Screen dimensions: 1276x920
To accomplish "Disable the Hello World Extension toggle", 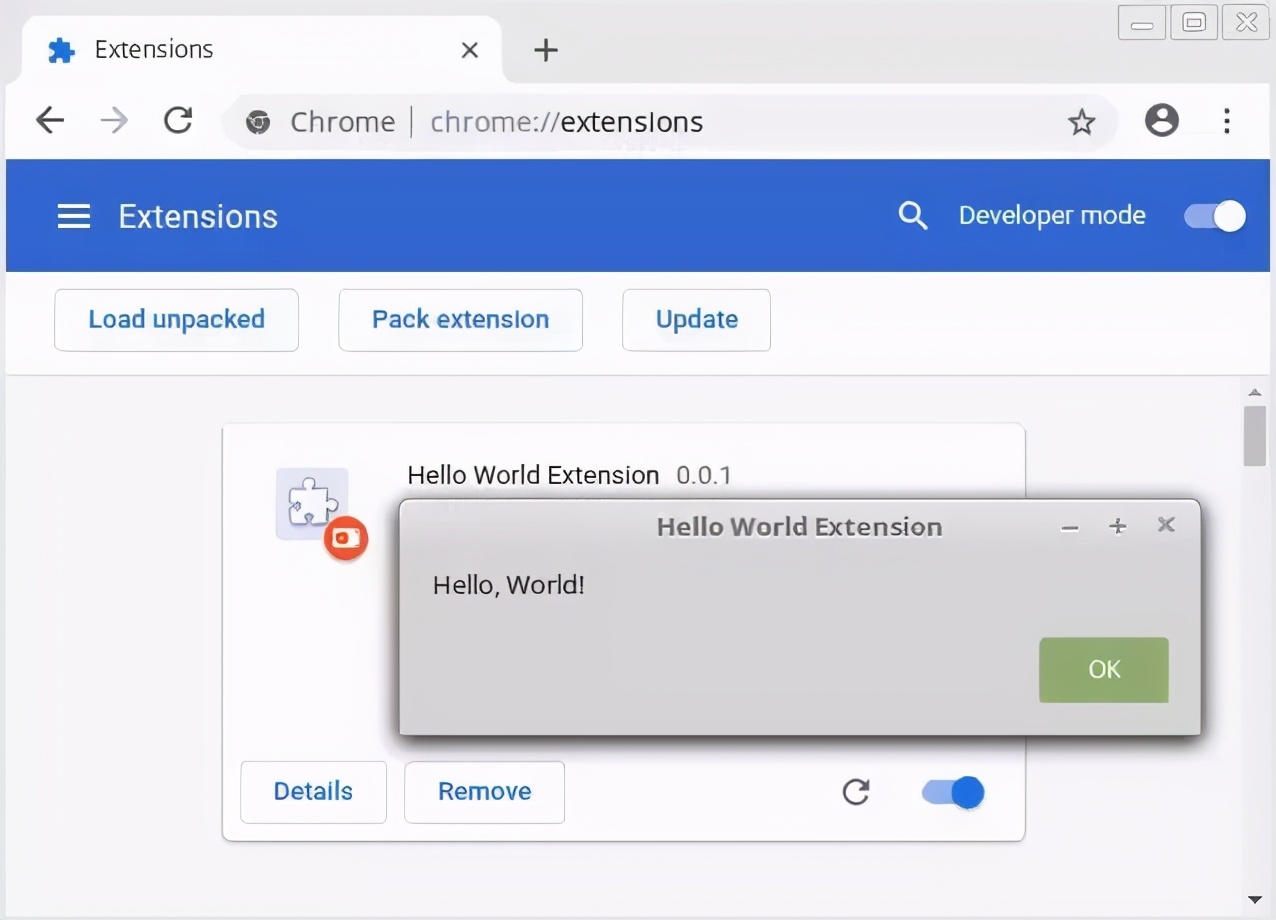I will point(953,792).
